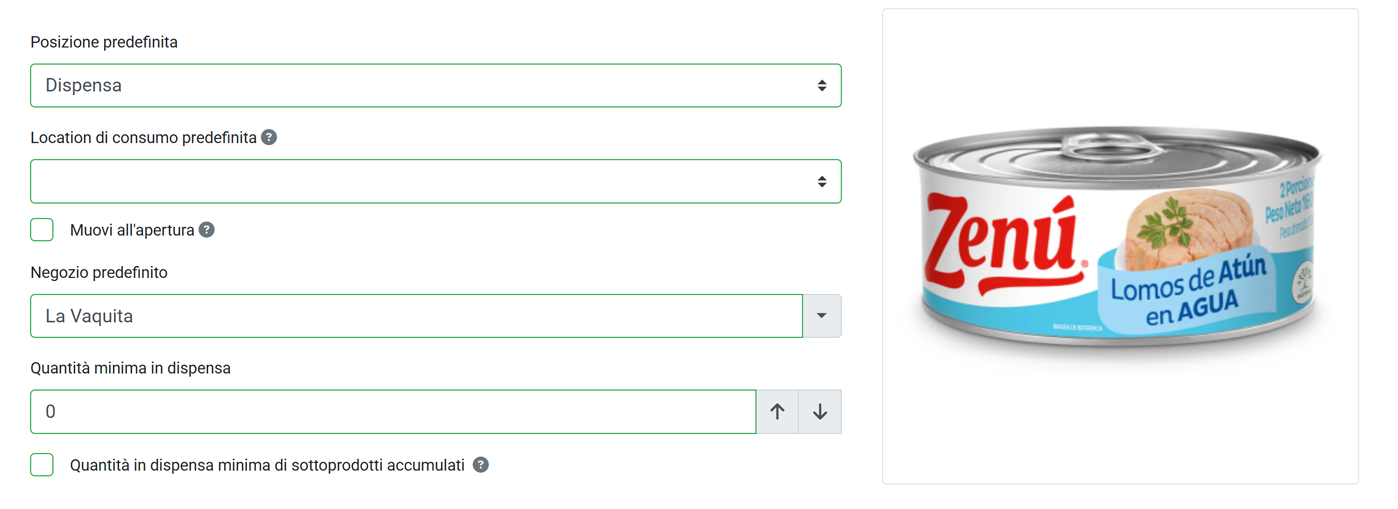Click the up-down arrows icon on empty consumption select
Image resolution: width=1398 pixels, height=509 pixels.
pos(822,182)
